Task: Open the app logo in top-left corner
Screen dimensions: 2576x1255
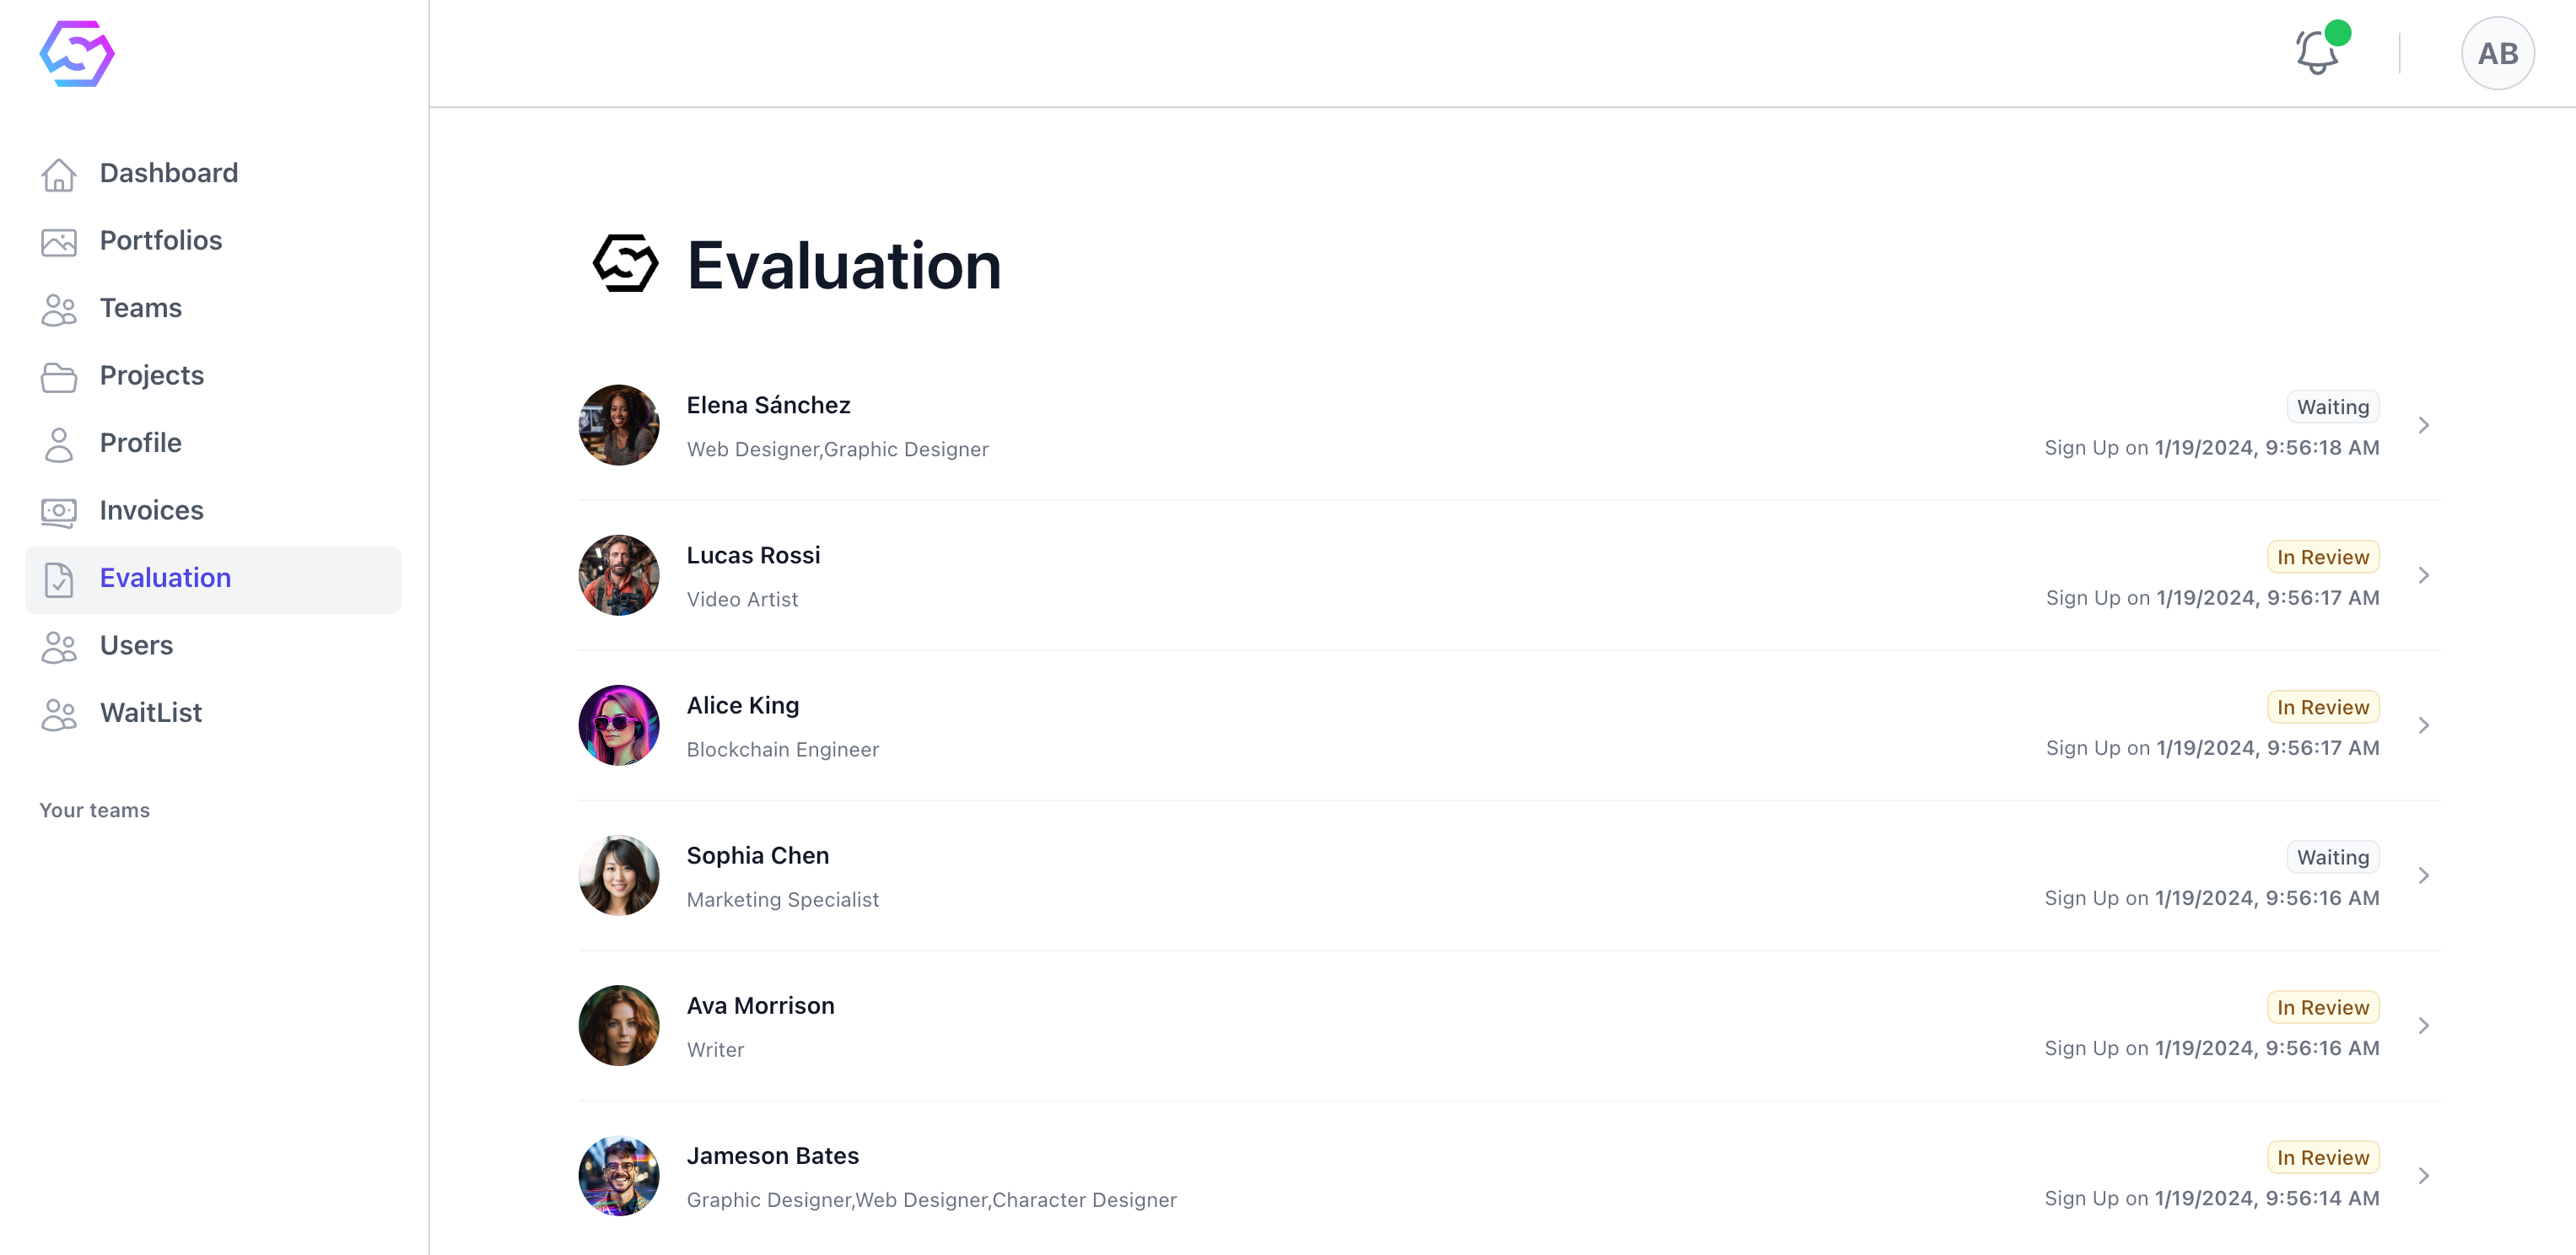Action: [x=75, y=53]
